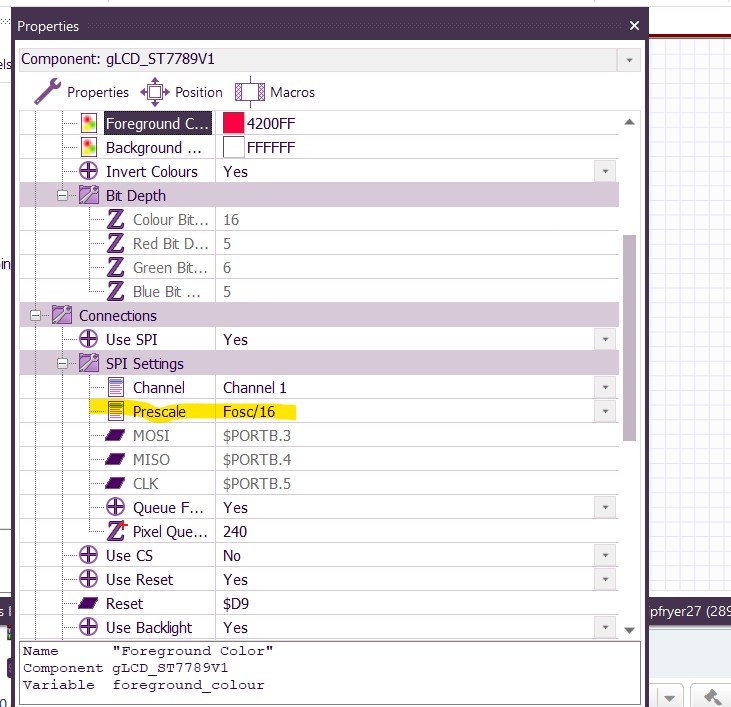731x707 pixels.
Task: Collapse the Bit Depth section
Action: tap(63, 196)
